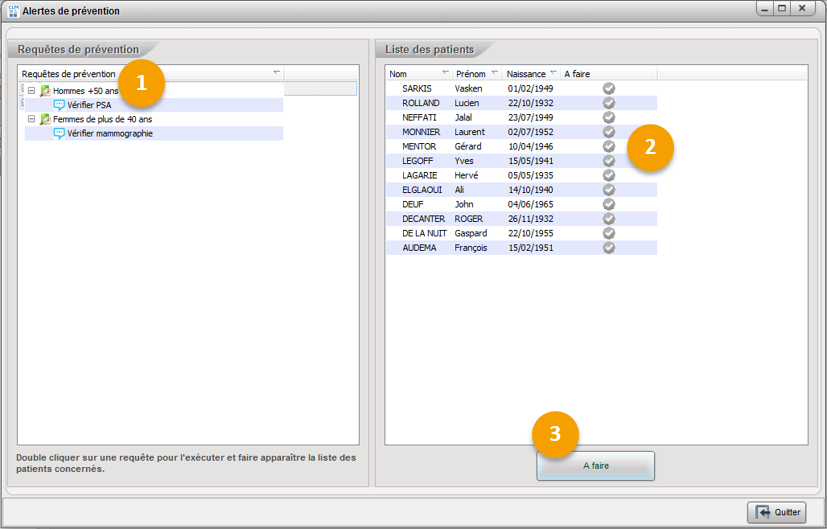Toggle the A faire check for DEUF John
This screenshot has height=529, width=827.
click(609, 204)
